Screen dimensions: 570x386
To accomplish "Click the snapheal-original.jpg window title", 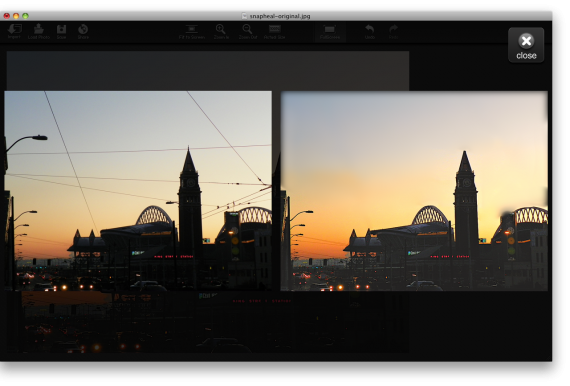I will pyautogui.click(x=280, y=16).
